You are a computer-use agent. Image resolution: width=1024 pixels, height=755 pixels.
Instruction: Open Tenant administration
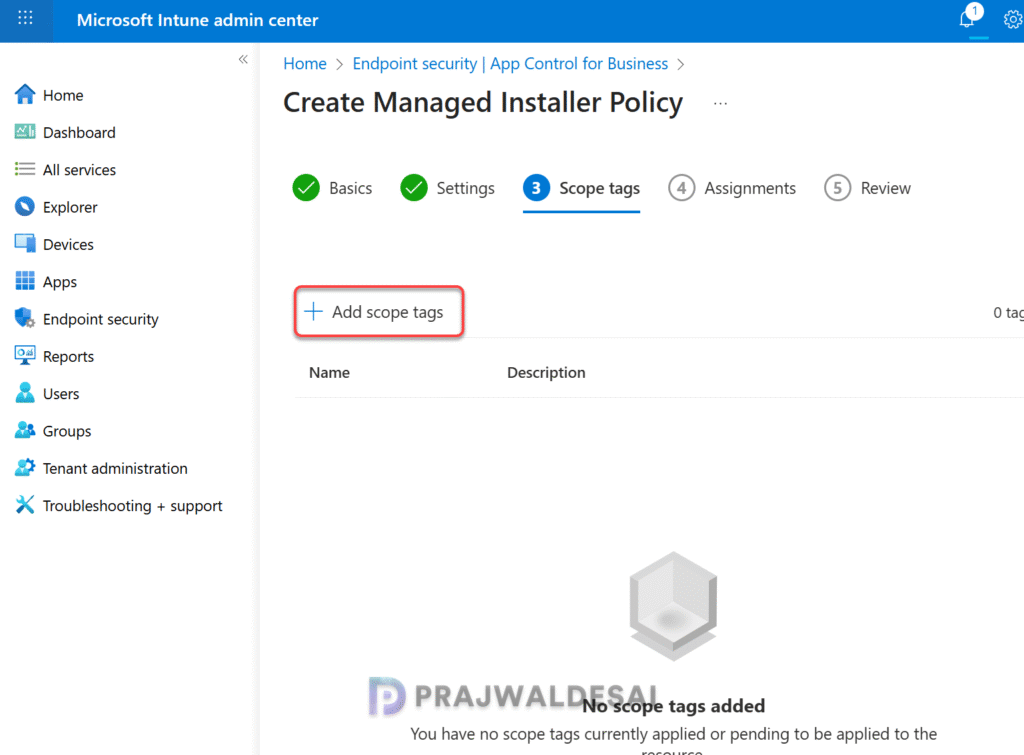click(115, 468)
